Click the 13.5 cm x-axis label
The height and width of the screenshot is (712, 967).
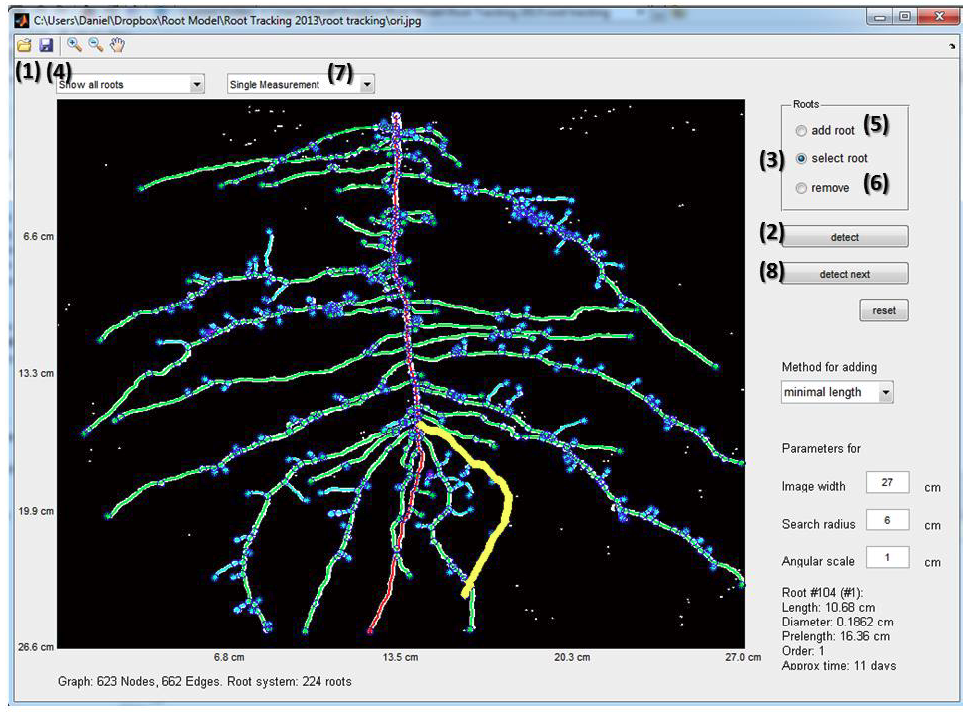click(x=400, y=657)
